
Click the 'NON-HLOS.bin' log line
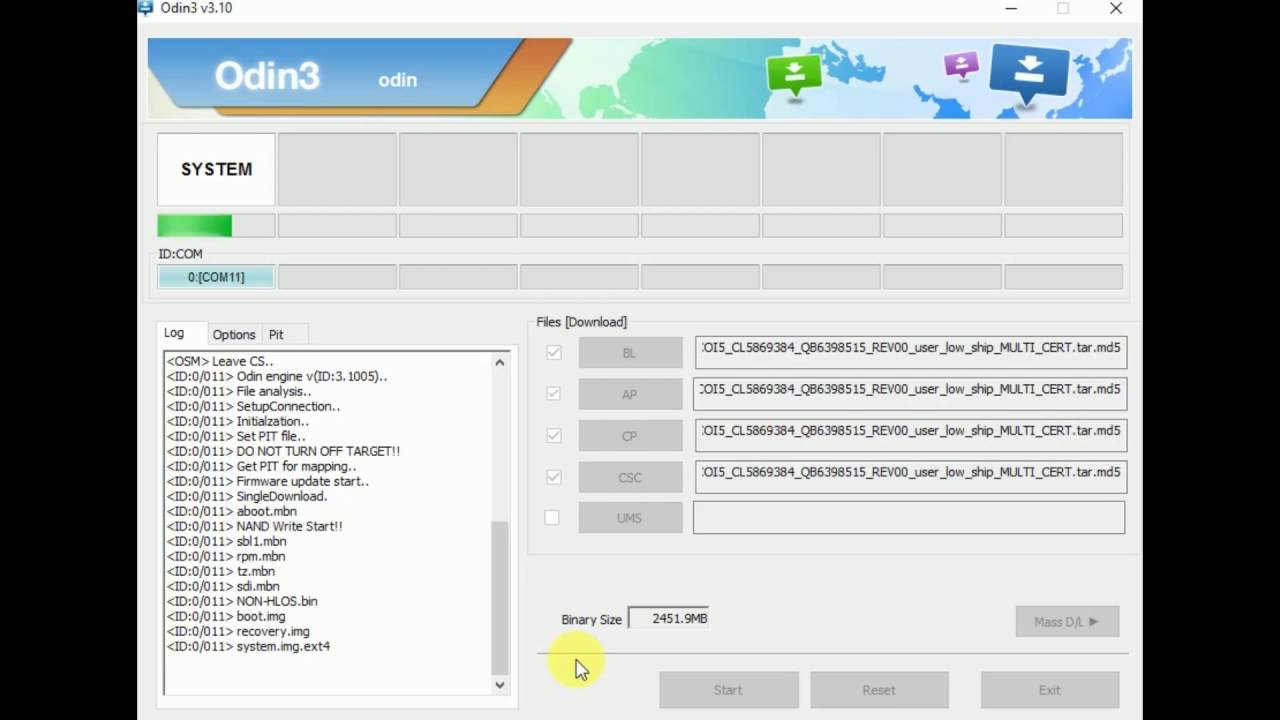pyautogui.click(x=242, y=601)
